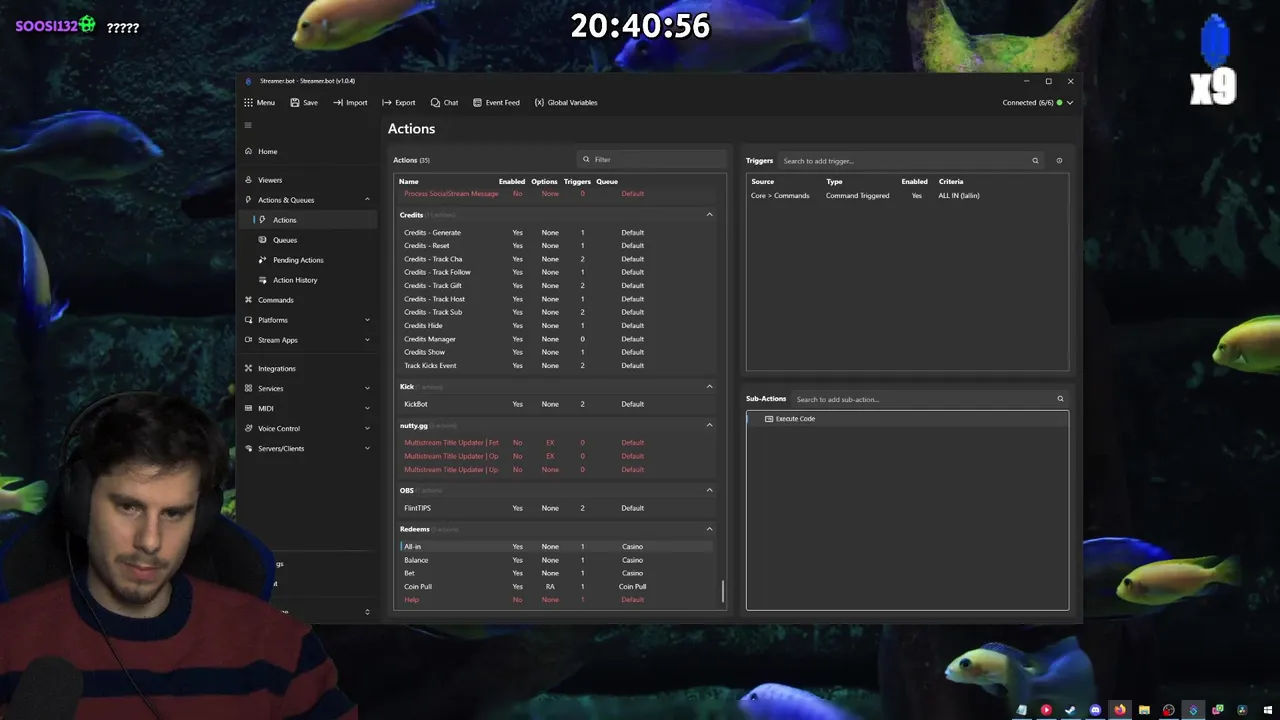Image resolution: width=1280 pixels, height=720 pixels.
Task: Select Execute Code sub-action
Action: point(907,419)
